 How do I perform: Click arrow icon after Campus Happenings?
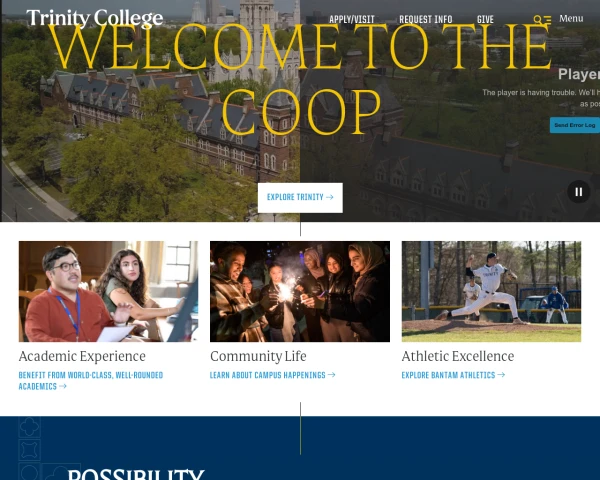tap(331, 375)
